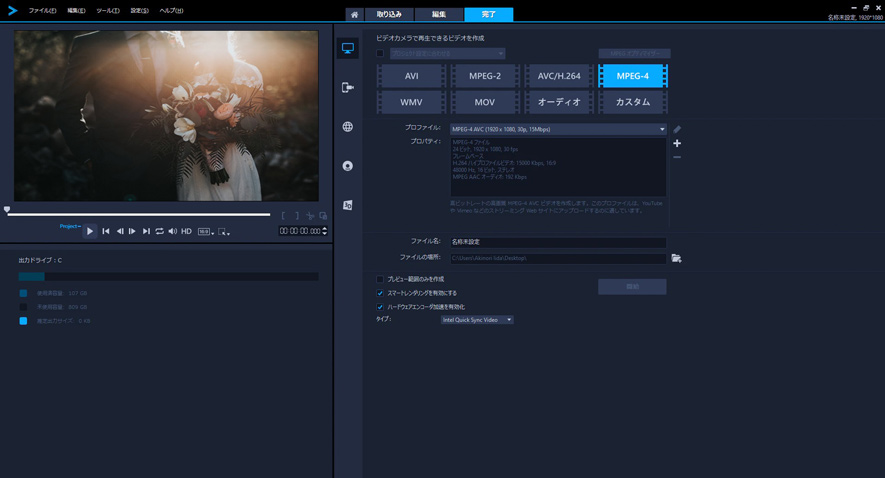Step forward one frame
Image resolution: width=885 pixels, height=478 pixels.
tap(132, 231)
